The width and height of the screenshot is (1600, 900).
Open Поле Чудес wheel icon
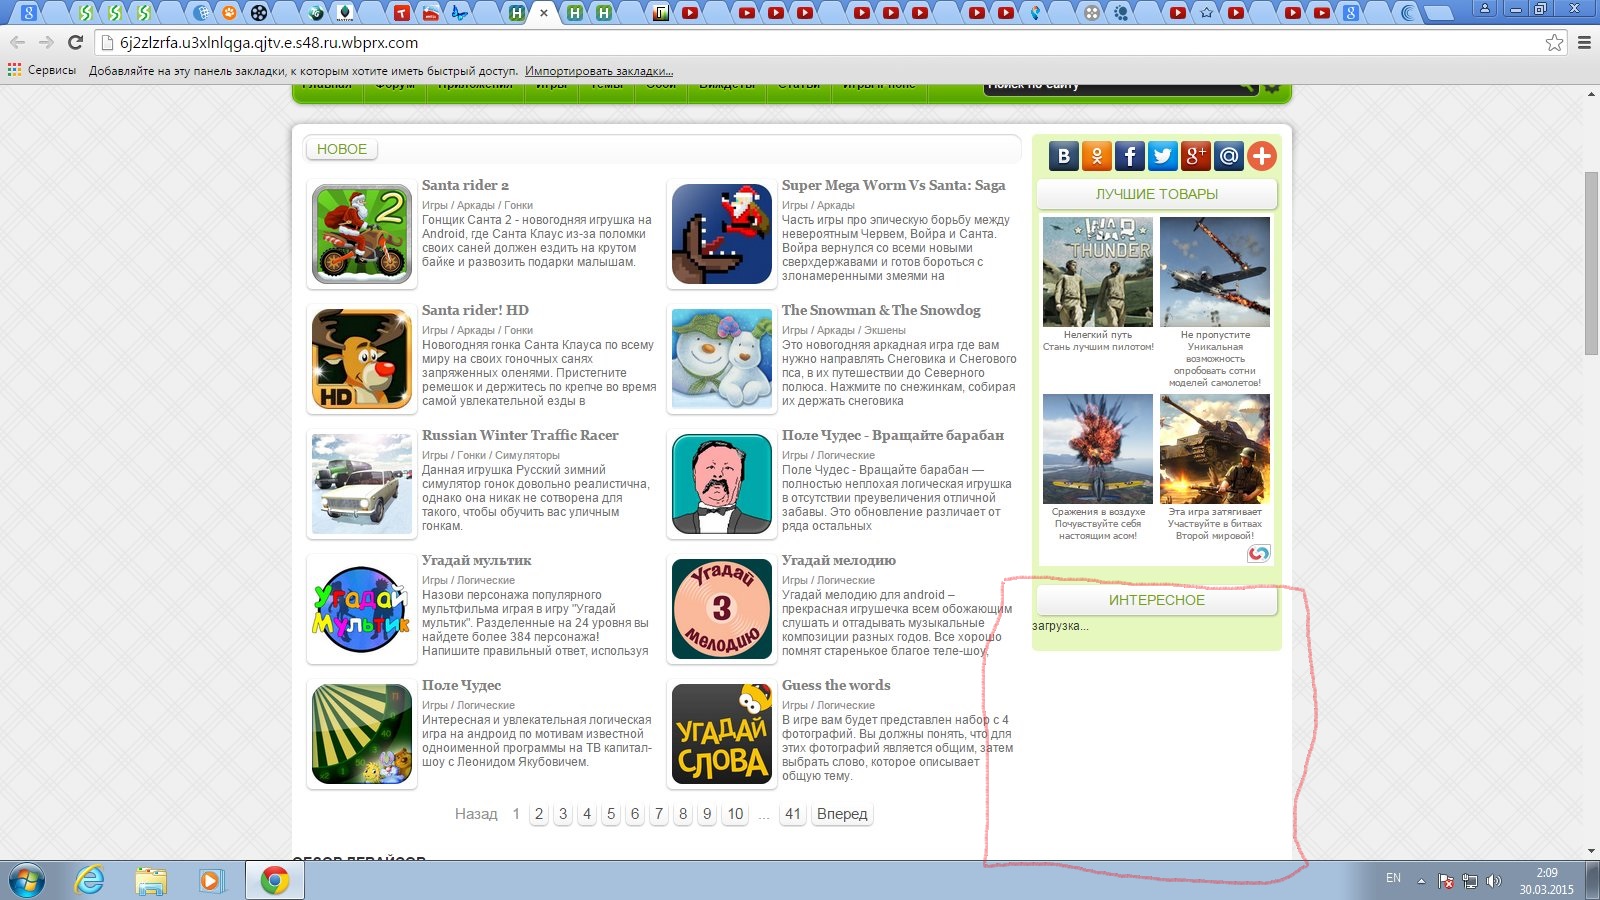362,734
